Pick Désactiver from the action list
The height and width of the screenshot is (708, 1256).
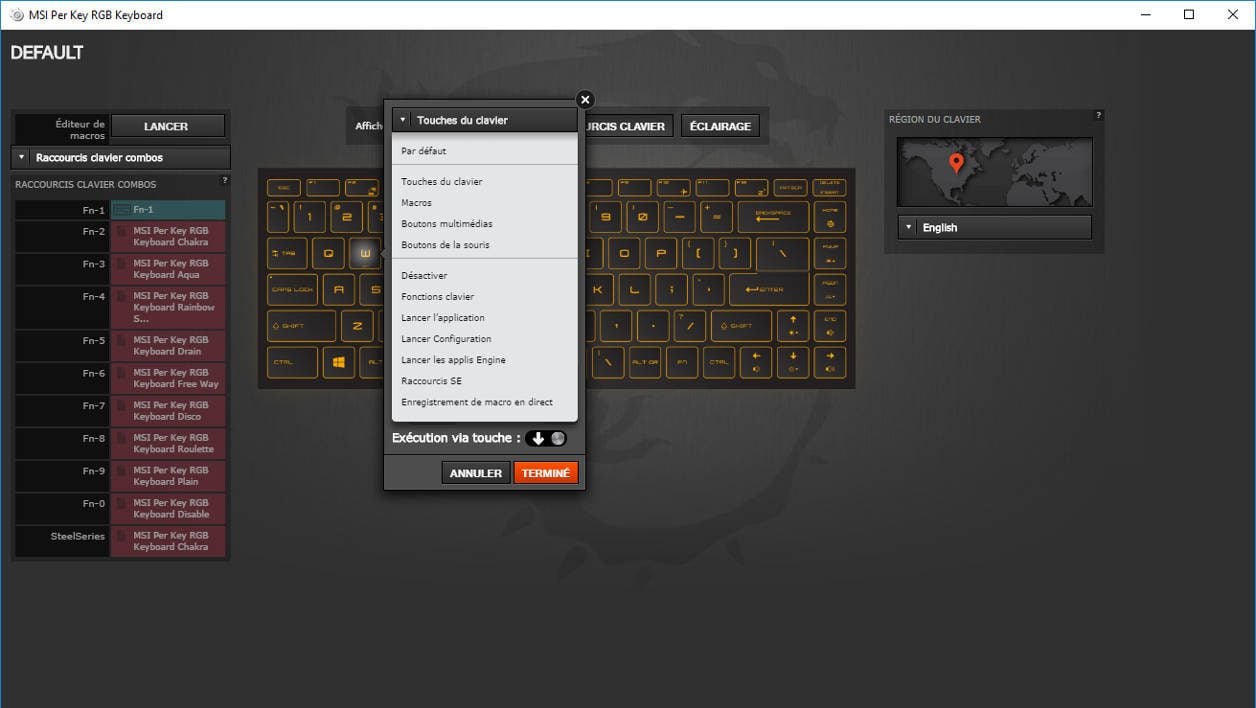(424, 276)
